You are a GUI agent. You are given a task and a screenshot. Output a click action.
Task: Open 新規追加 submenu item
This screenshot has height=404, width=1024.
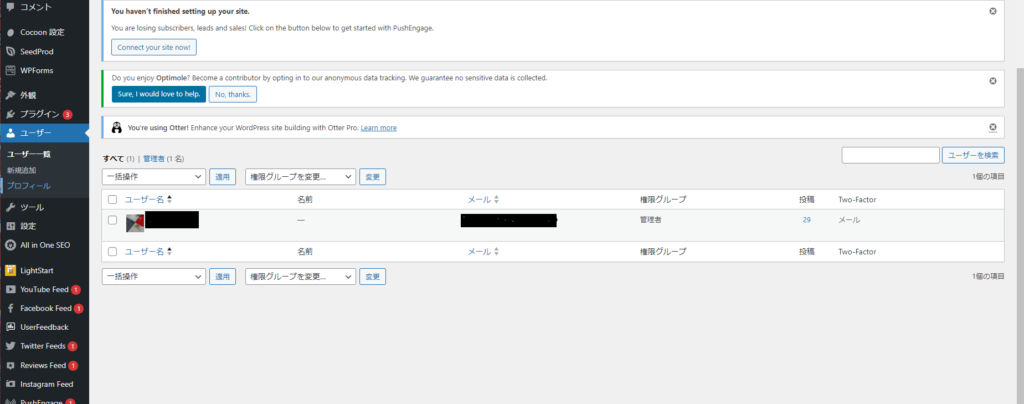(x=22, y=170)
